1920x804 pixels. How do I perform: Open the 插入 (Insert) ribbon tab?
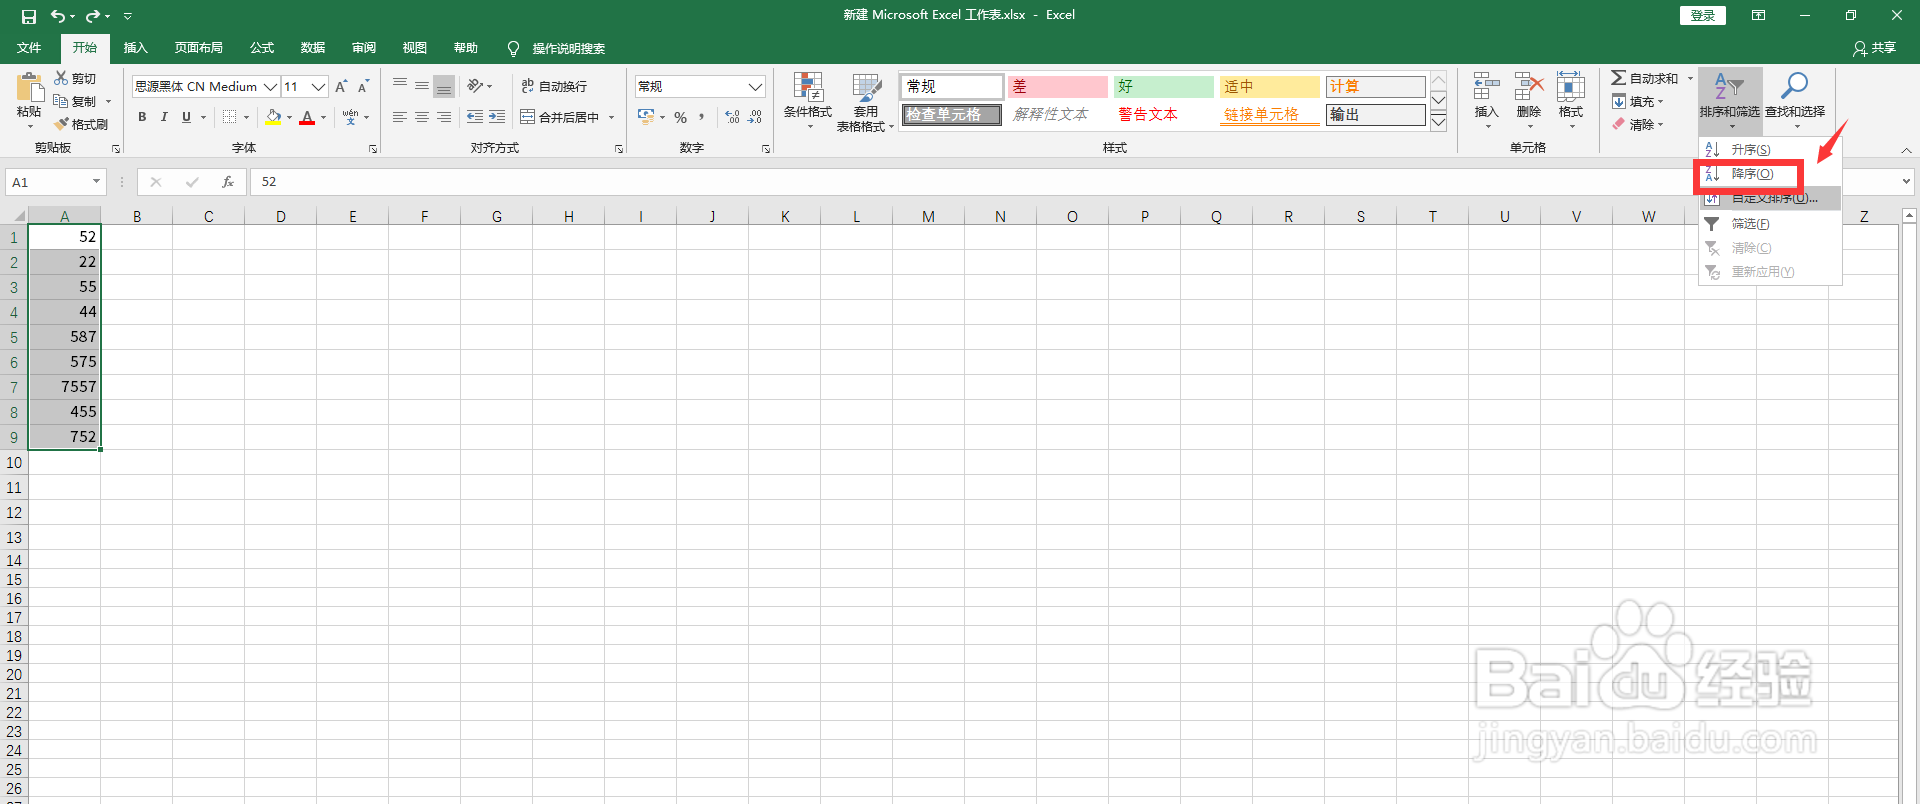click(135, 48)
